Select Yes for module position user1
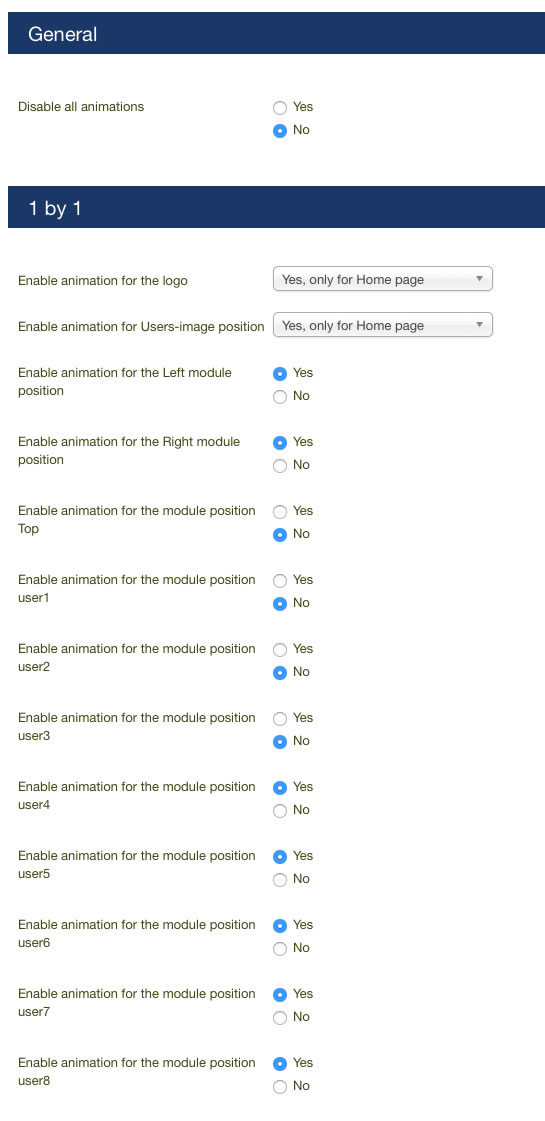Image resolution: width=545 pixels, height=1121 pixels. 280,581
